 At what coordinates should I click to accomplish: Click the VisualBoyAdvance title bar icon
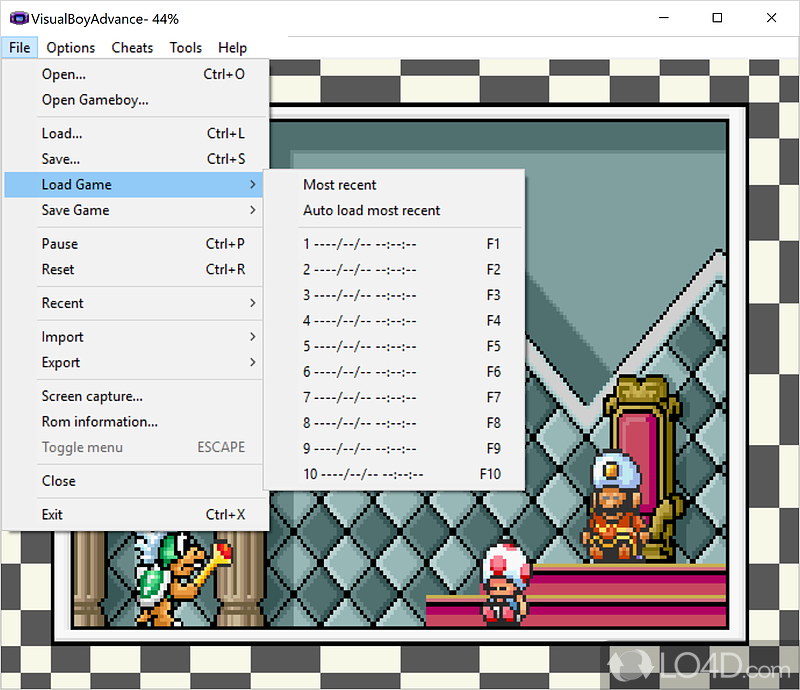[15, 18]
